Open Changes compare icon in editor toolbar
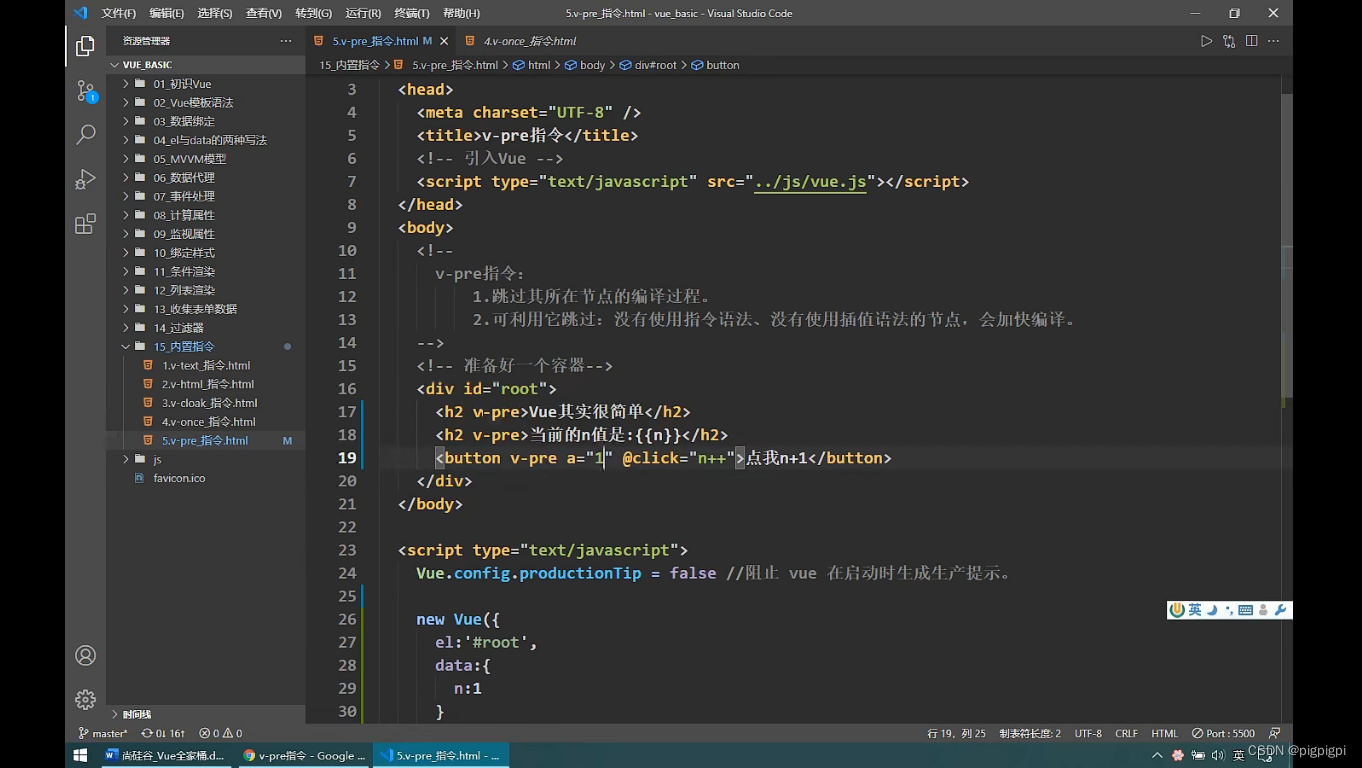 pyautogui.click(x=1229, y=41)
